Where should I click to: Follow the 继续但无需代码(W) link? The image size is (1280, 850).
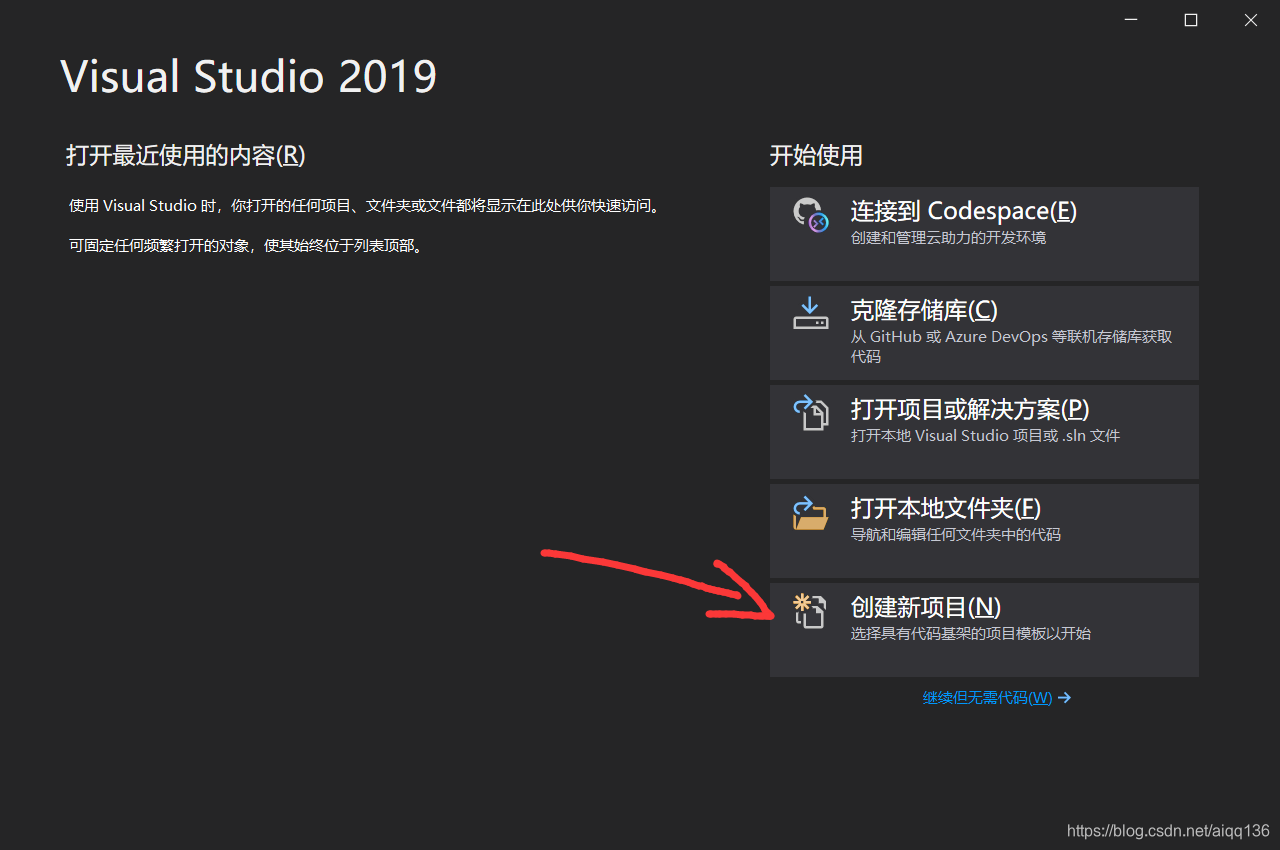pyautogui.click(x=987, y=698)
